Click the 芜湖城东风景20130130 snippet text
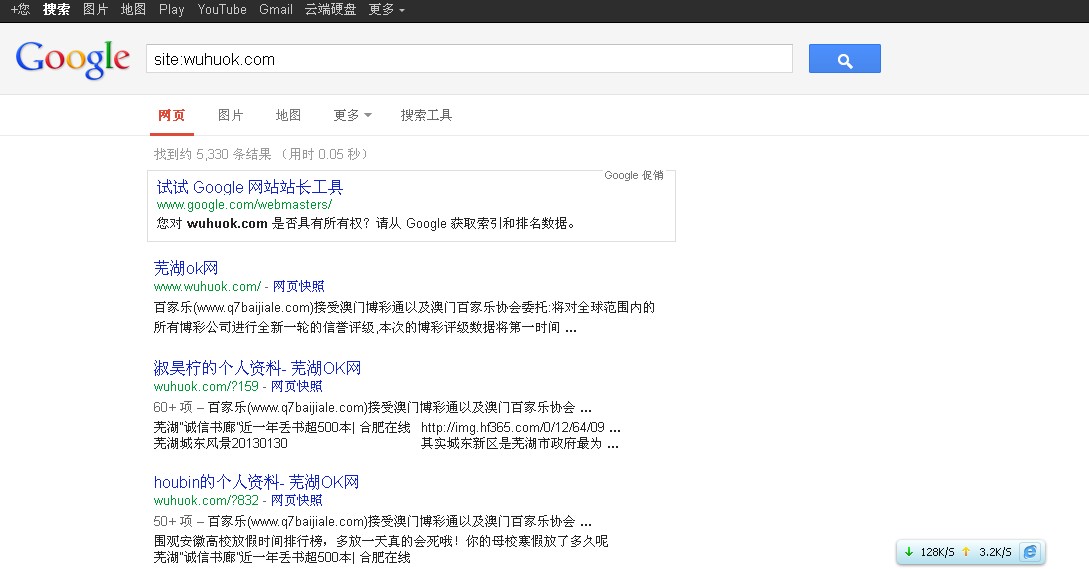This screenshot has width=1089, height=569. (x=220, y=443)
